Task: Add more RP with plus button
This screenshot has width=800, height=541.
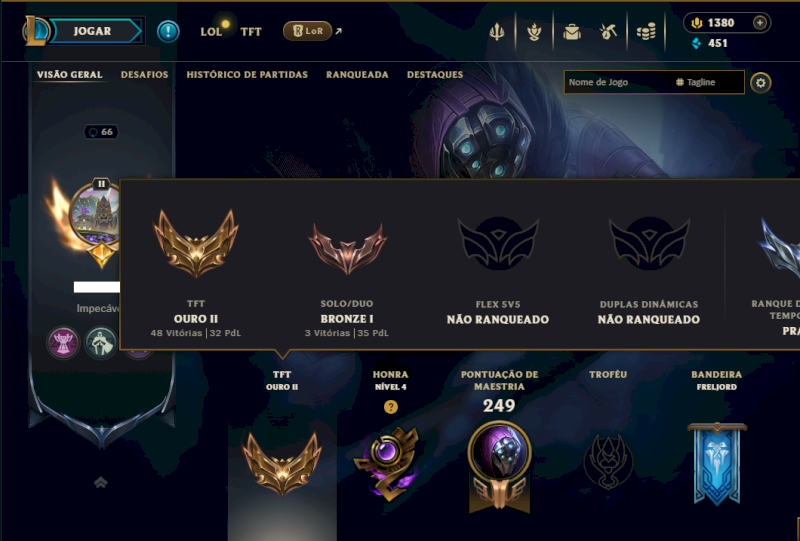Action: [x=760, y=22]
